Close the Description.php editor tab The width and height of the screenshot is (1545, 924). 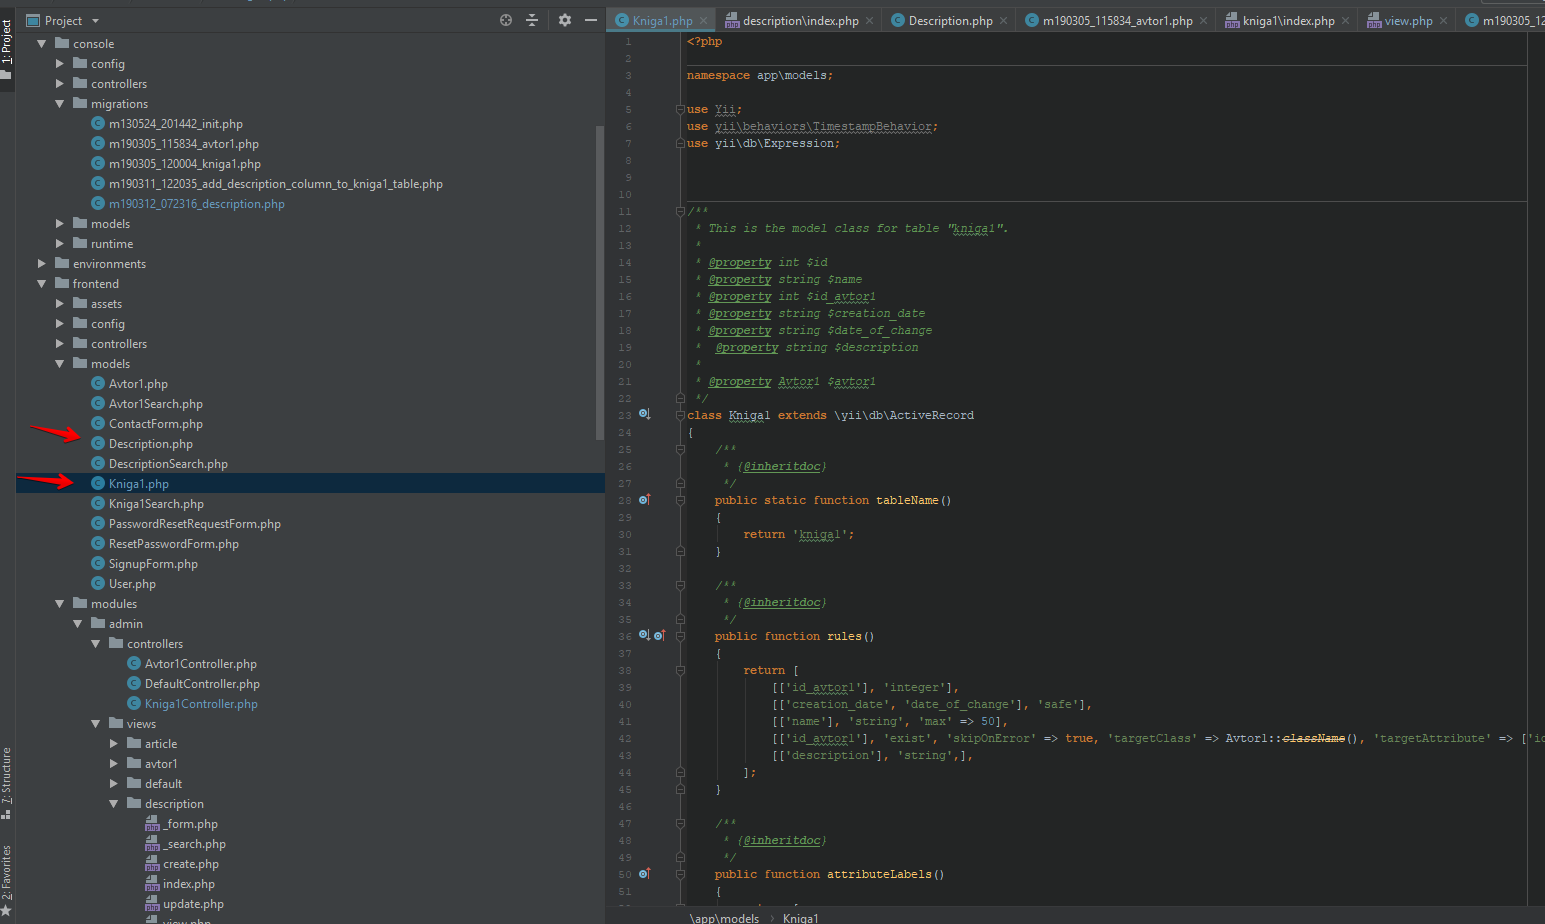click(1004, 21)
